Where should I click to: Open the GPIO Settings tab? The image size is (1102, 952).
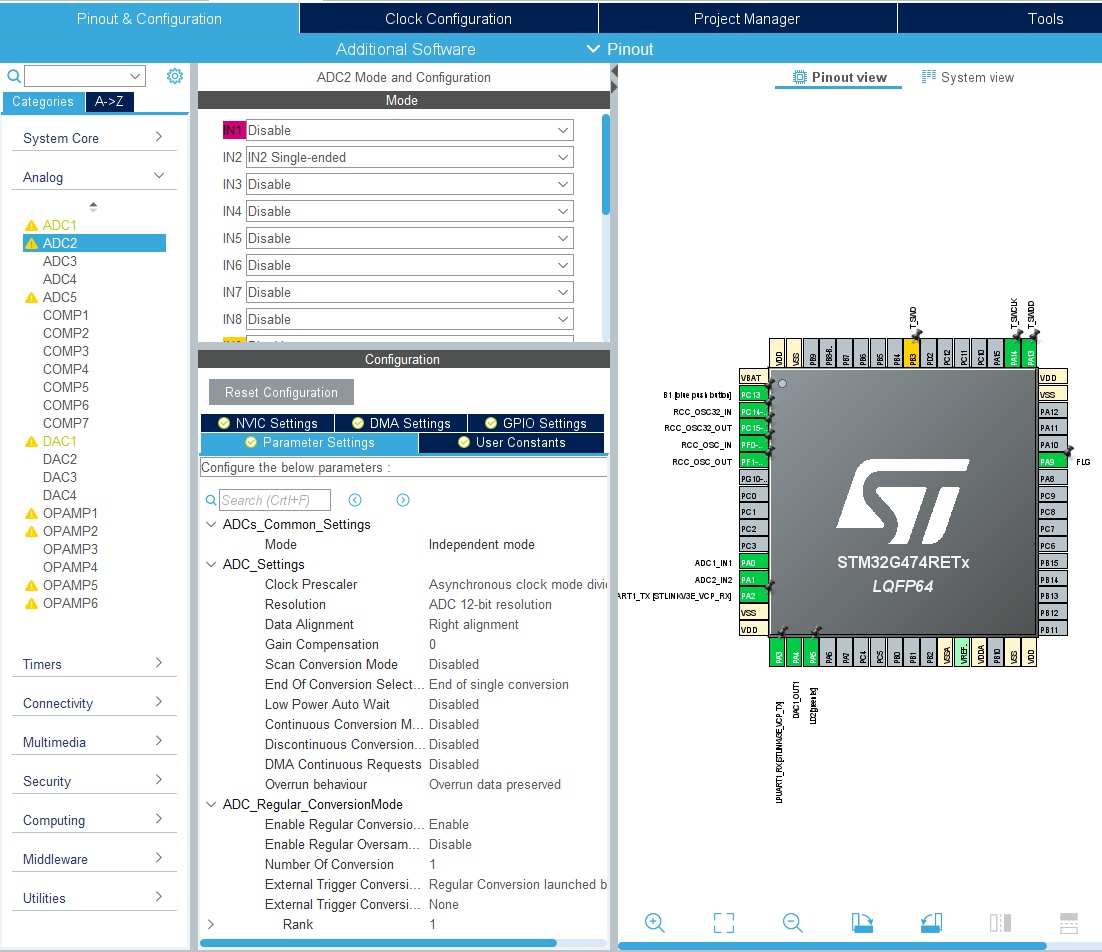tap(536, 423)
